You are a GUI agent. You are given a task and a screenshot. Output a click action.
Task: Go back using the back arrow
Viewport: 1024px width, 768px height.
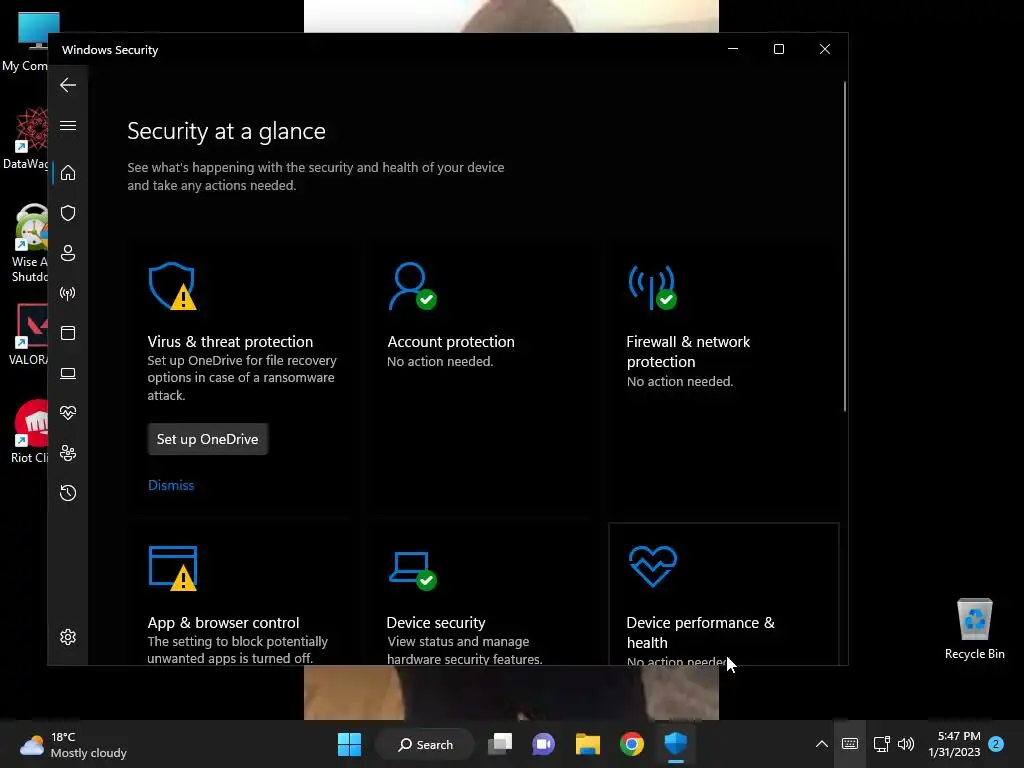[x=68, y=85]
